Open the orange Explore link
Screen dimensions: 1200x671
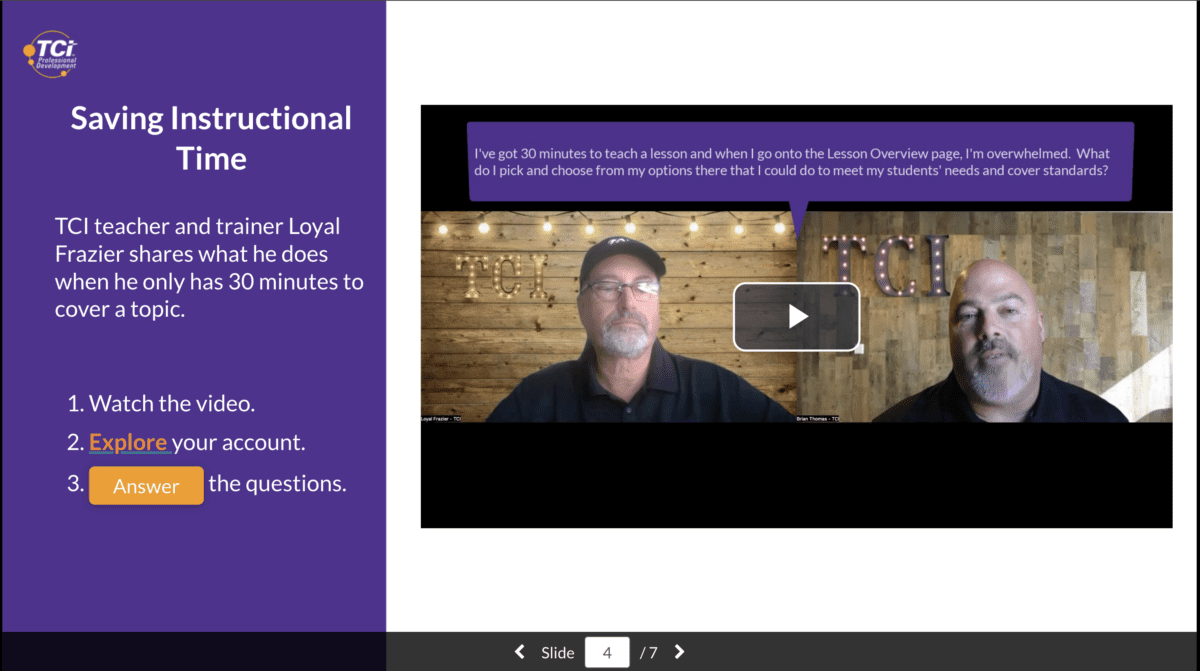(128, 442)
